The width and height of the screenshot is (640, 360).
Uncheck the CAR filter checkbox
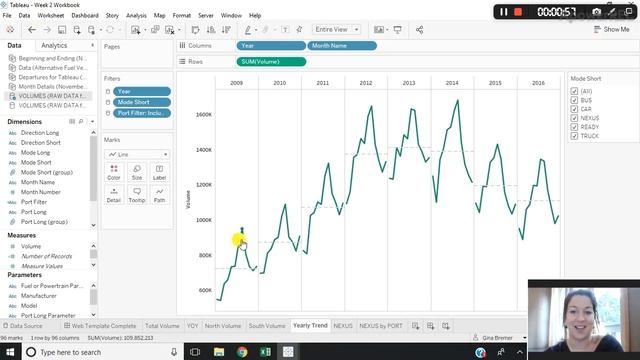point(574,109)
